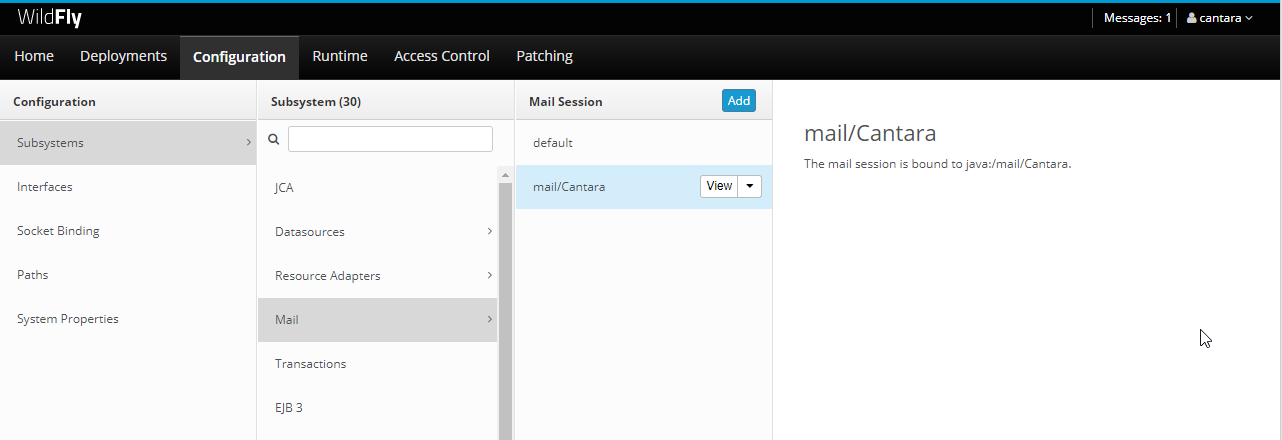Open the Messages notification link

(1137, 18)
